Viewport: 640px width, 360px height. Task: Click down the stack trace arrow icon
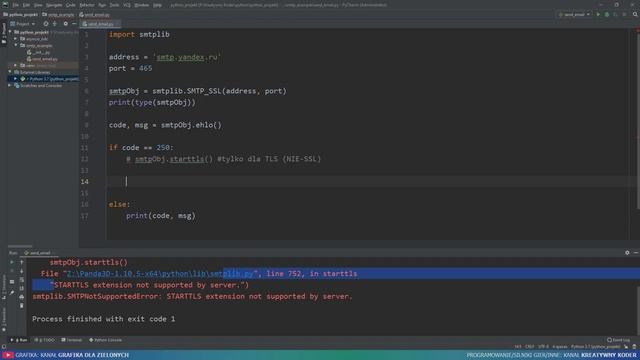(x=22, y=271)
